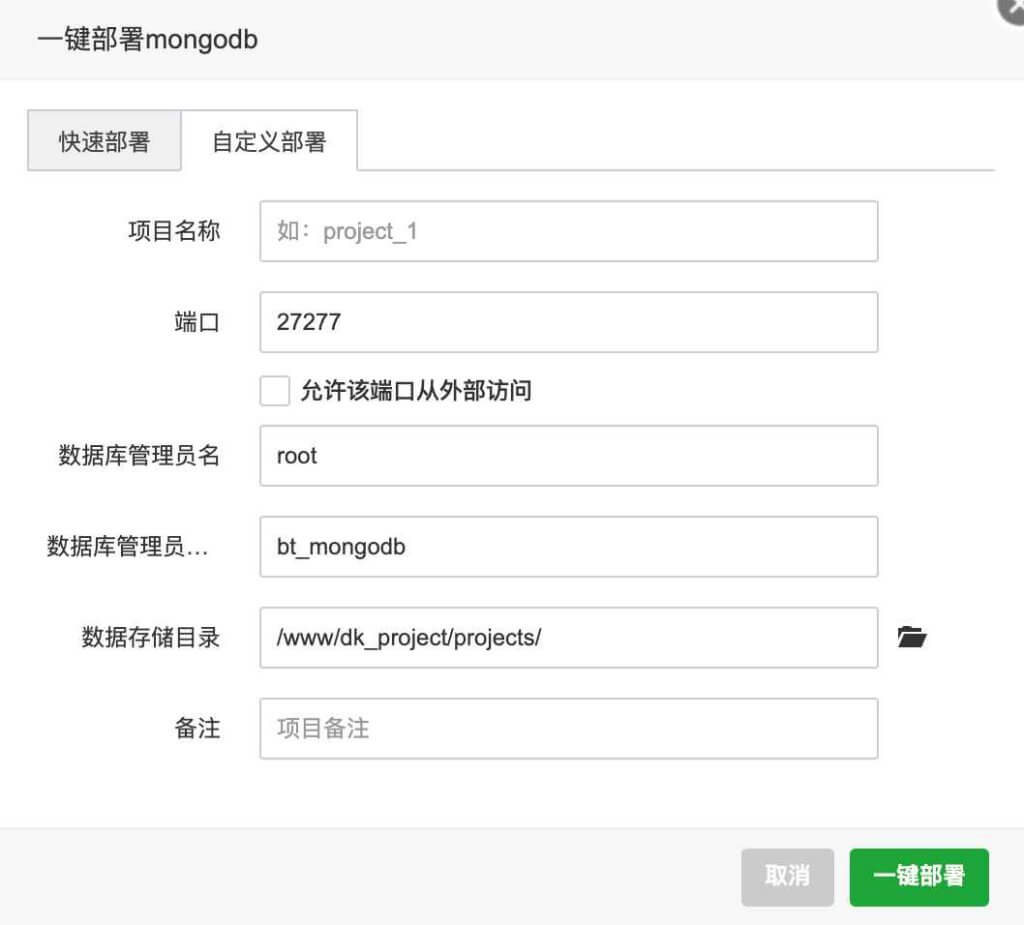
Task: Focus the 项目名称 input field
Action: point(569,231)
